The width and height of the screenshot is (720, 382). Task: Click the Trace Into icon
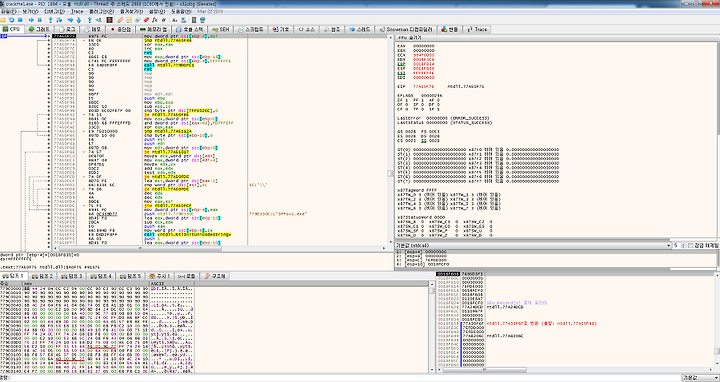[x=70, y=20]
